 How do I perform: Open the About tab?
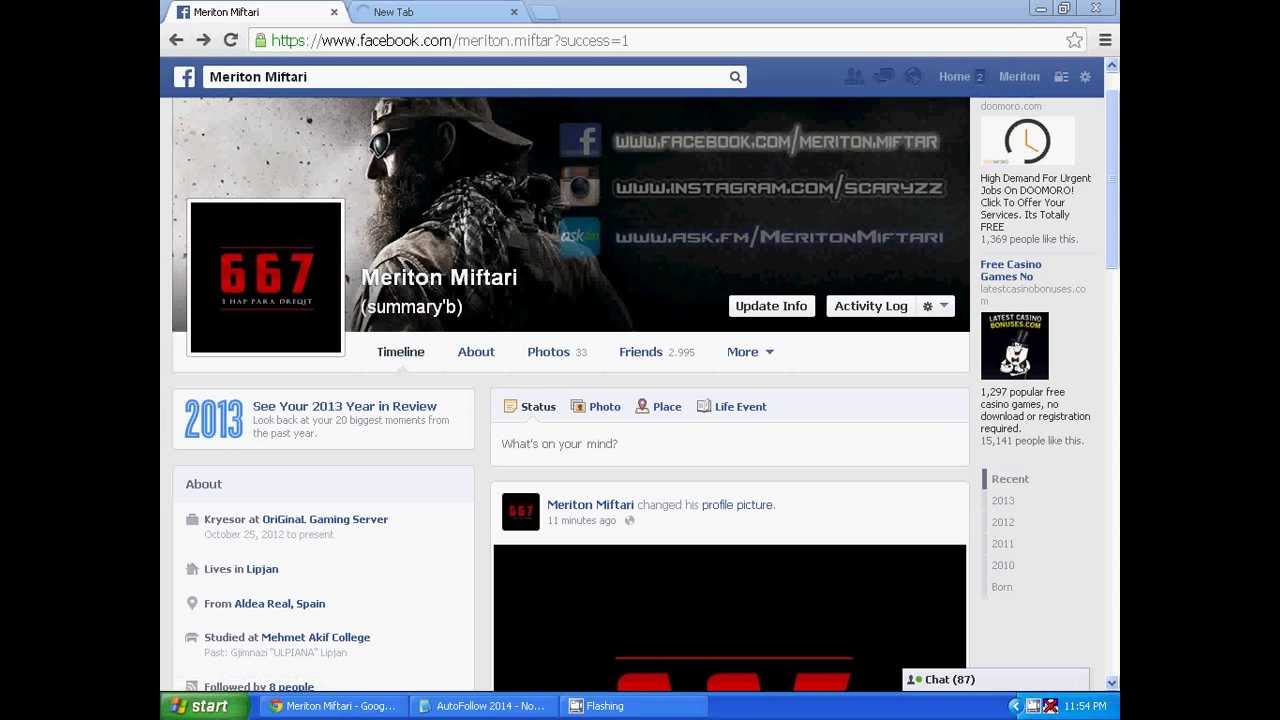476,352
